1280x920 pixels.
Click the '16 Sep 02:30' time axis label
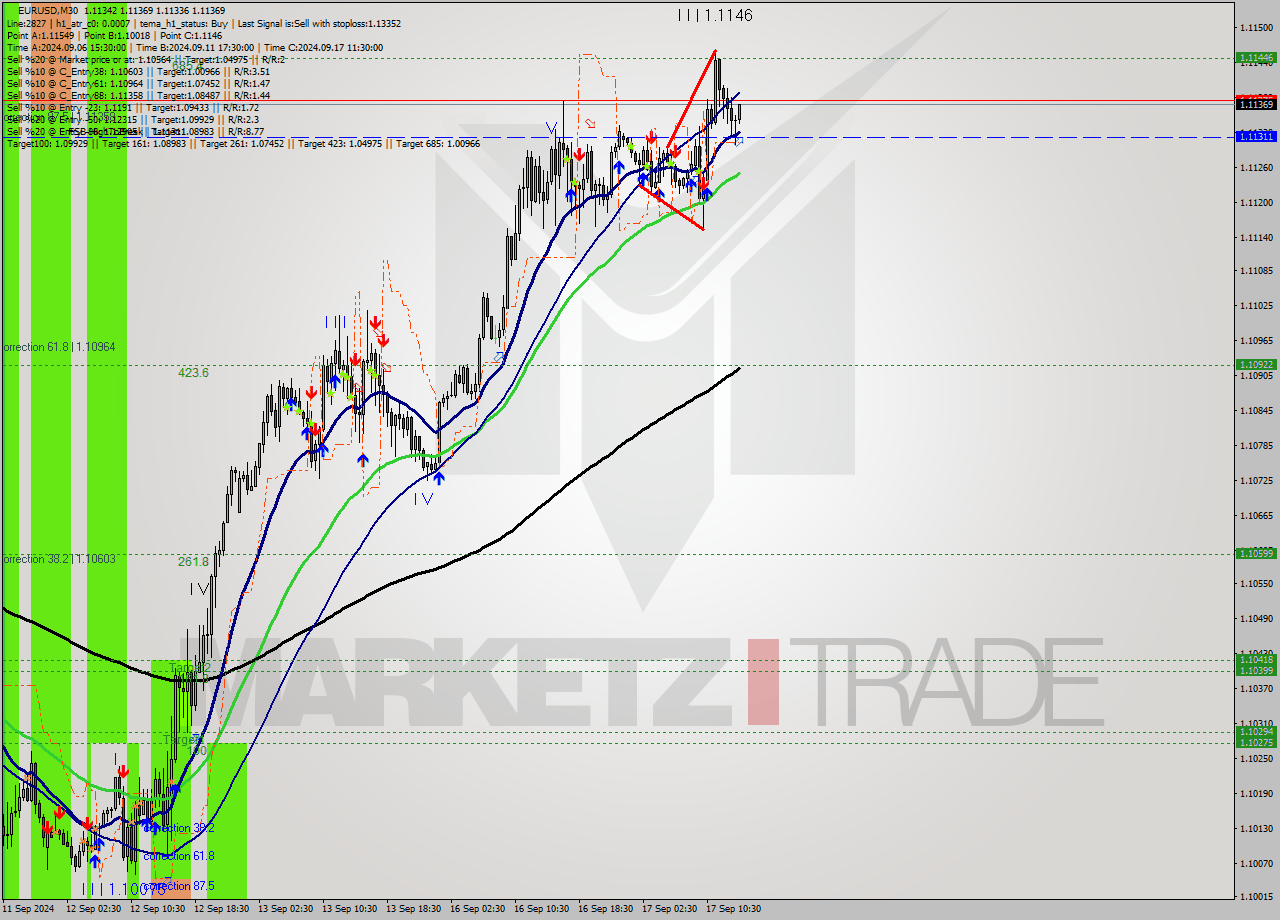[477, 909]
